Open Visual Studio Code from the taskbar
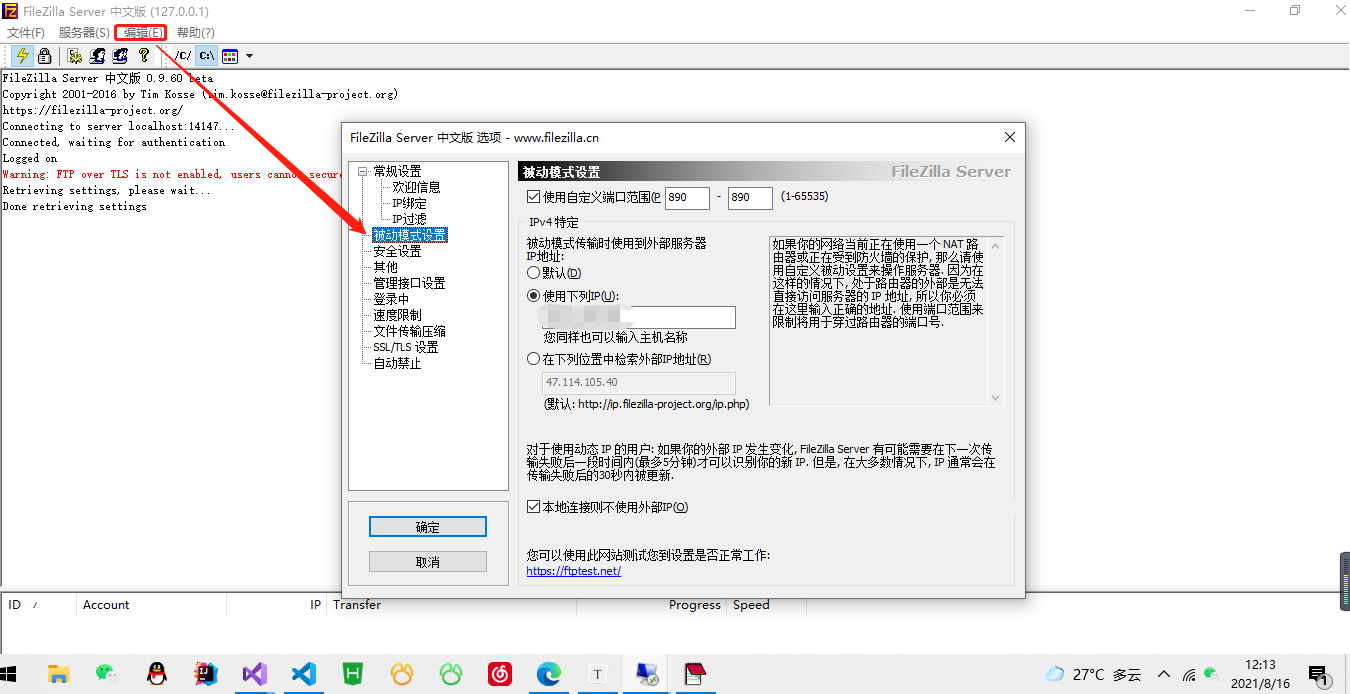Image resolution: width=1350 pixels, height=694 pixels. pyautogui.click(x=304, y=674)
